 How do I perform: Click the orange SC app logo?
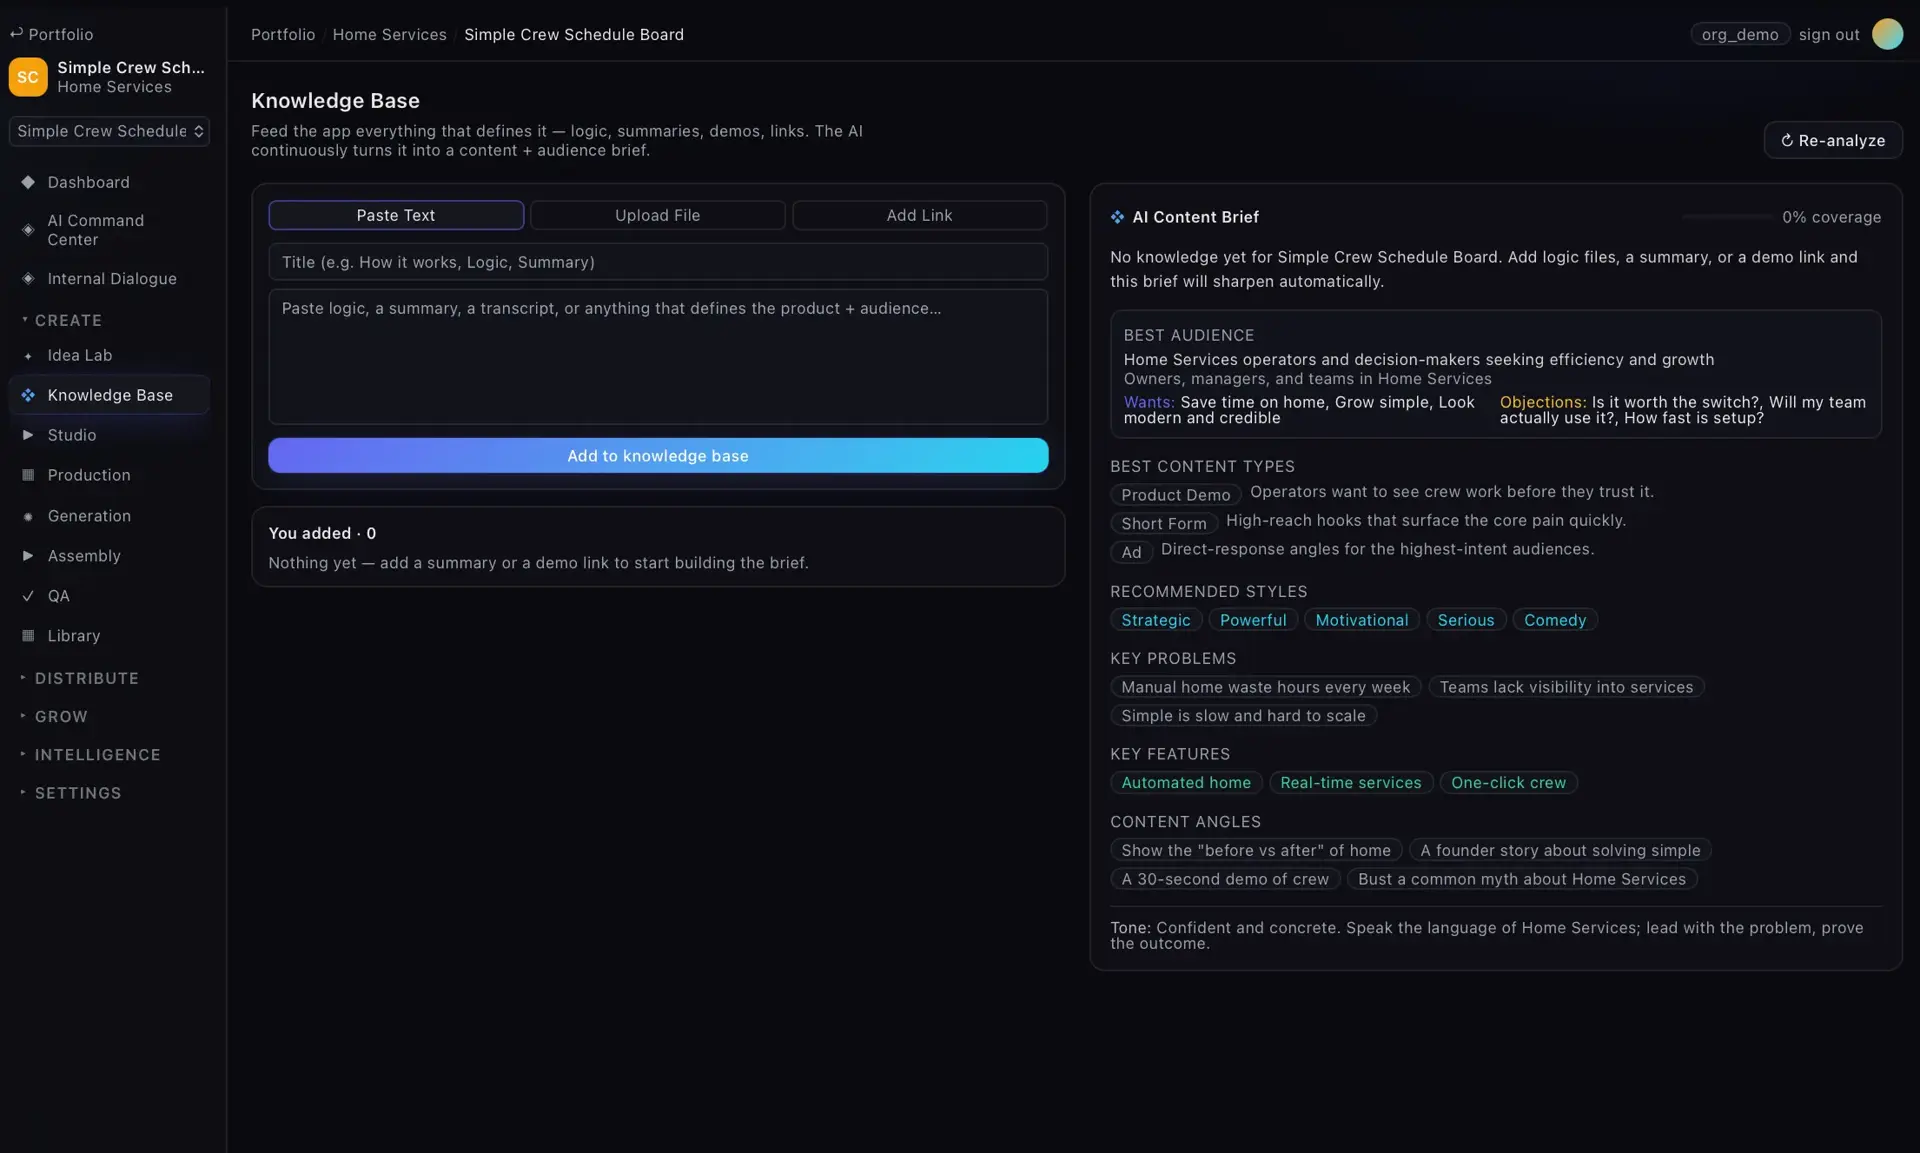(x=28, y=77)
